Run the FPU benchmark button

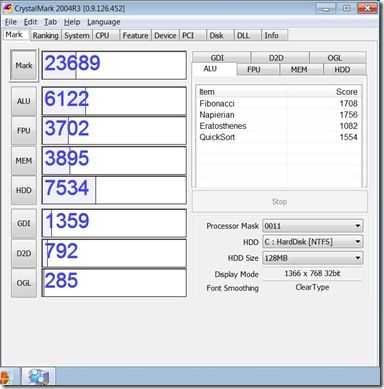coord(24,131)
